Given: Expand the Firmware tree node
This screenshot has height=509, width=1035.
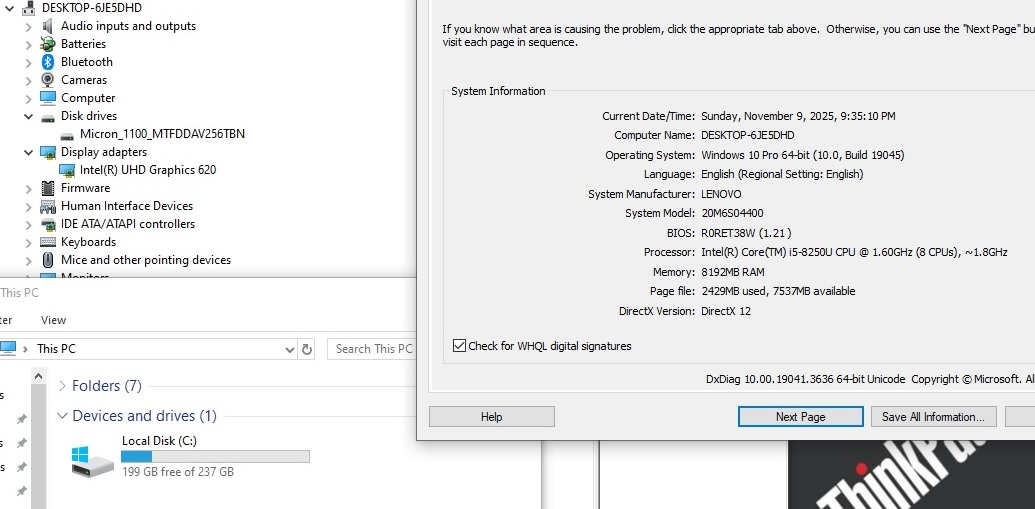Looking at the screenshot, I should [x=28, y=188].
